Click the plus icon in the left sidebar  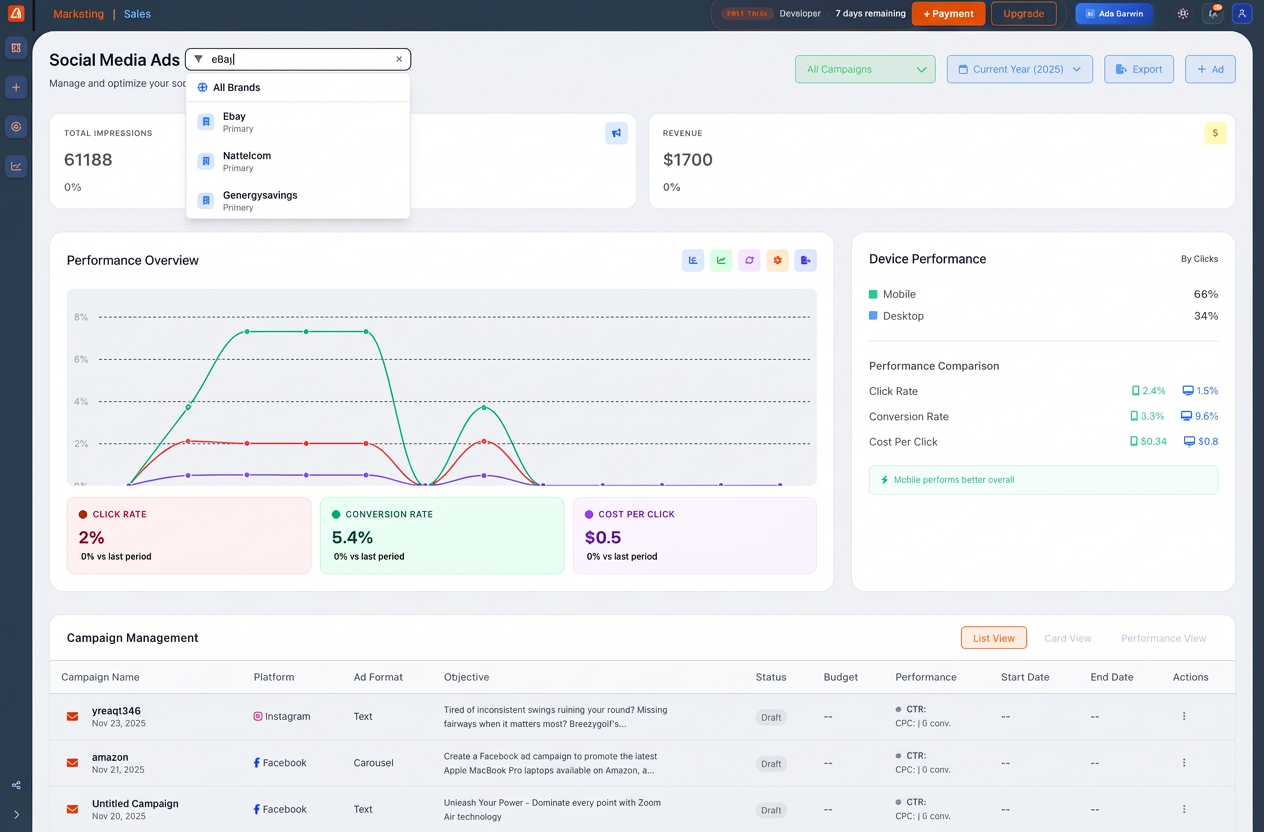coord(16,88)
